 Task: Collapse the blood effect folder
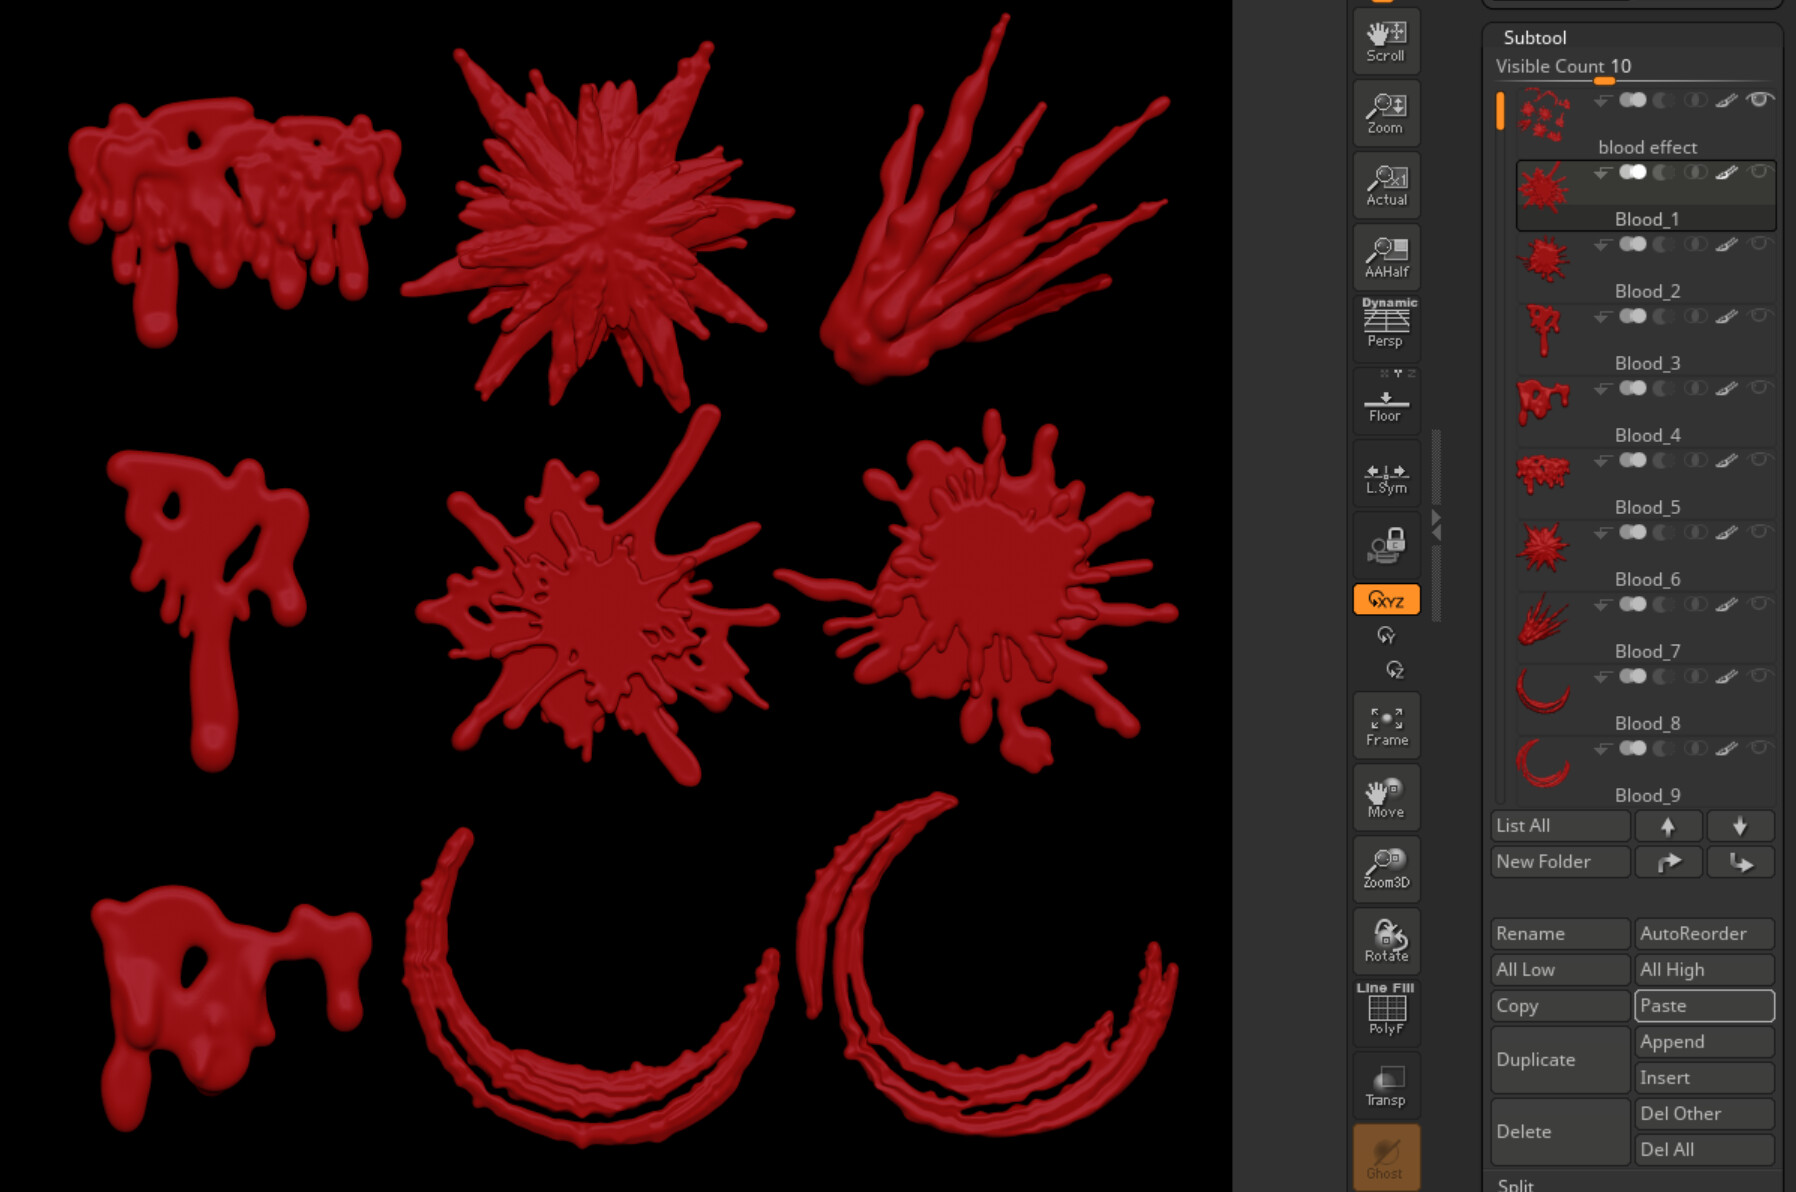pyautogui.click(x=1601, y=99)
